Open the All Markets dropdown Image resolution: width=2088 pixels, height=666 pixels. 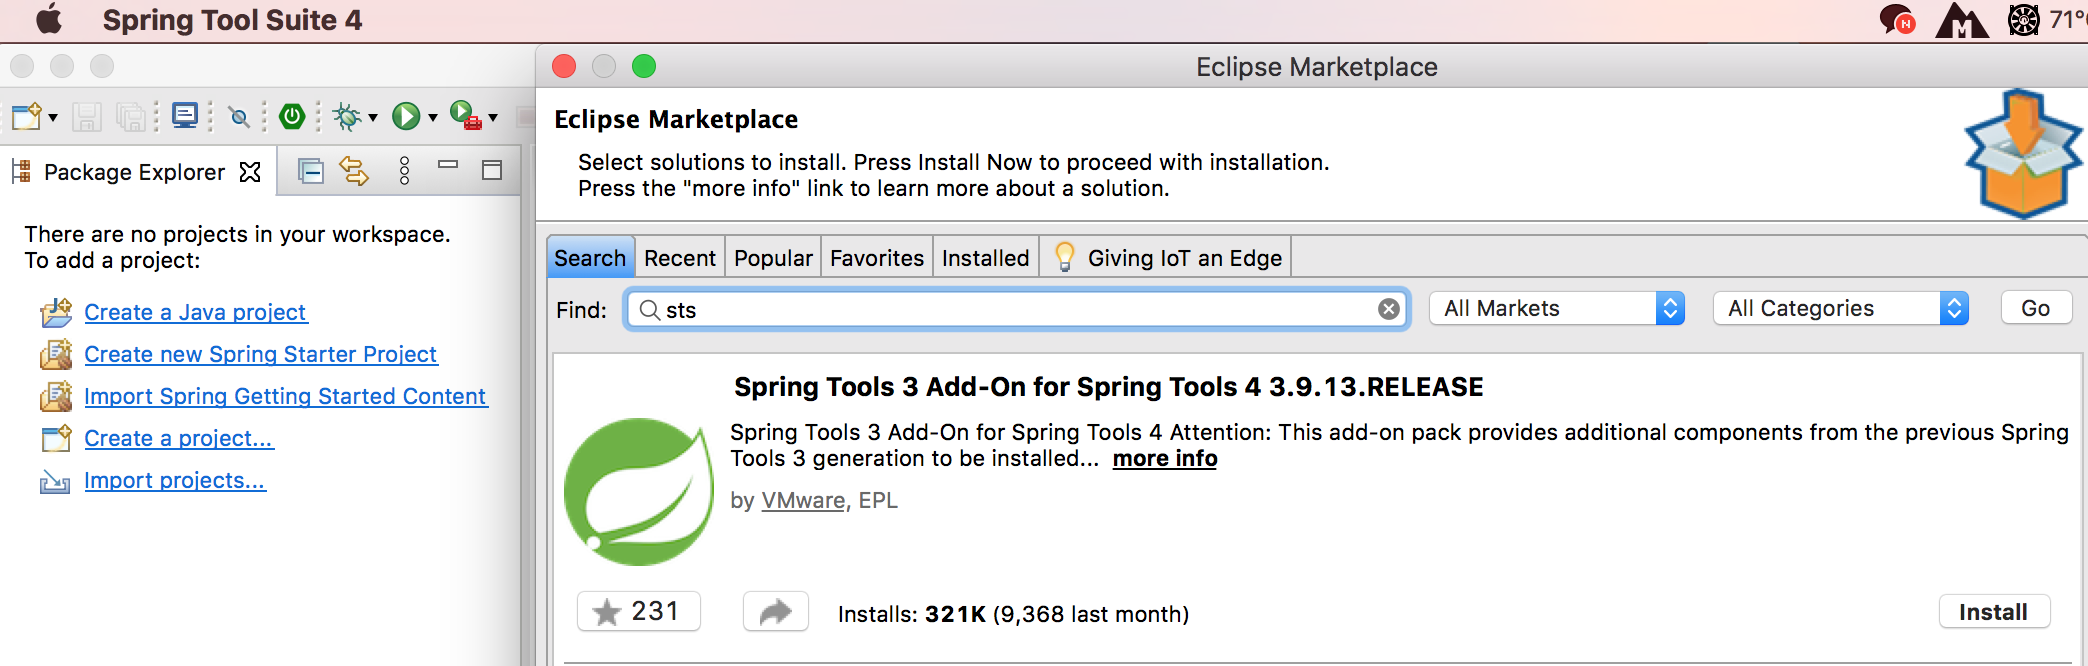coord(1557,308)
